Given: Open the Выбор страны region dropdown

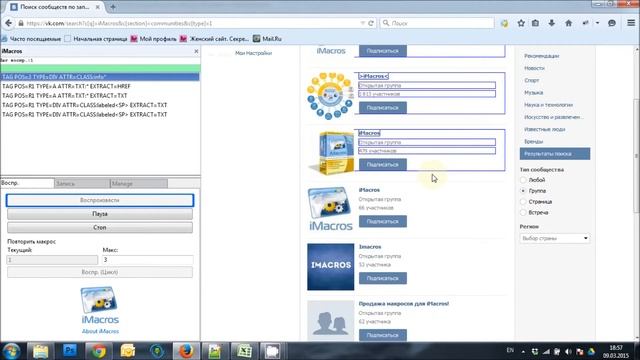Looking at the screenshot, I should pyautogui.click(x=554, y=238).
